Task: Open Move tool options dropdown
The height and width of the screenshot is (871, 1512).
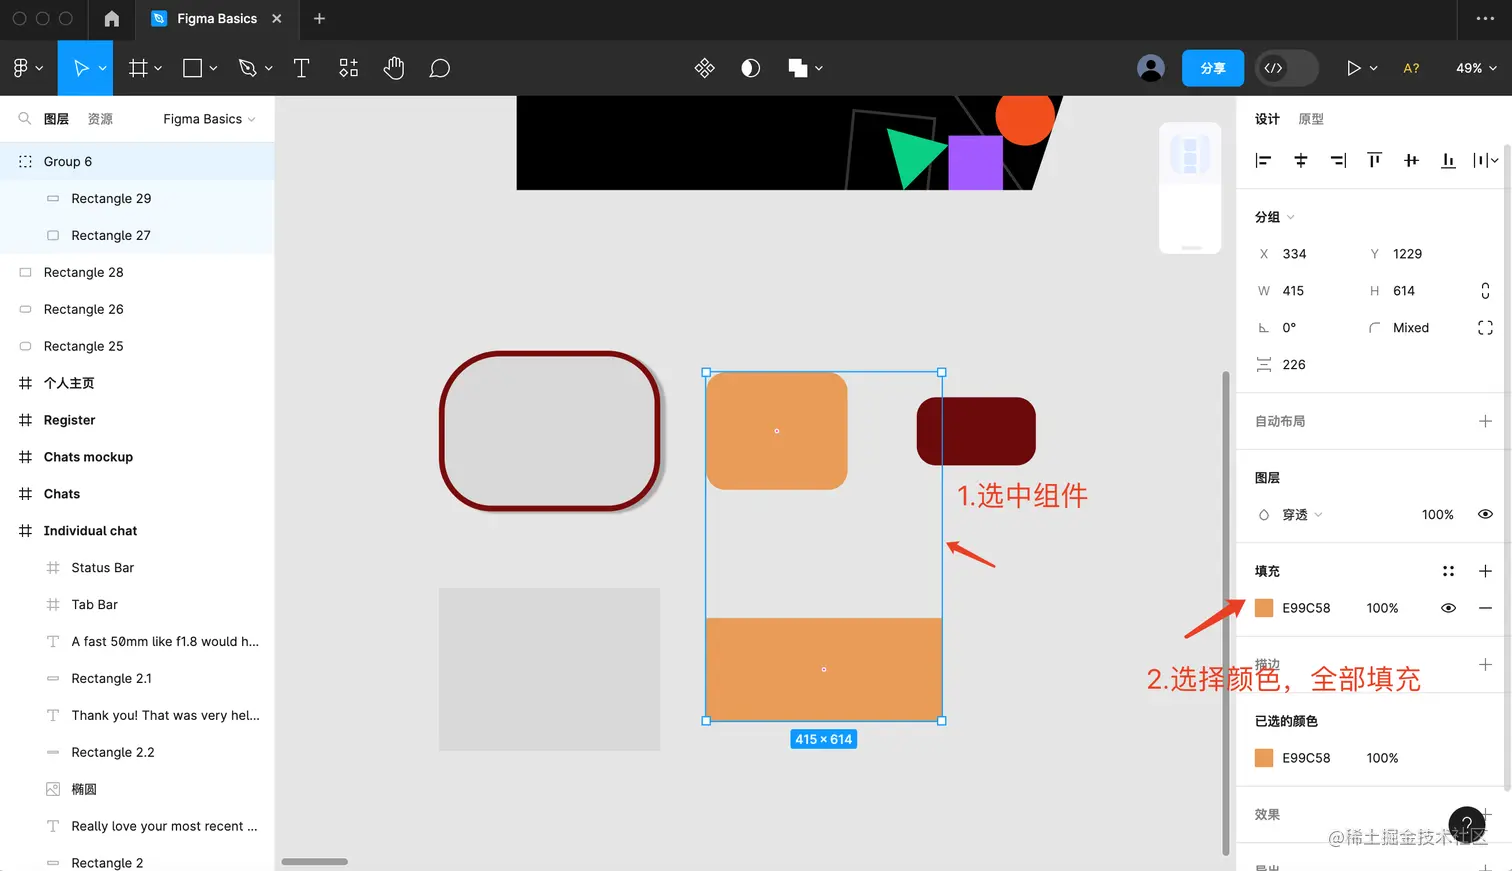Action: pyautogui.click(x=102, y=68)
